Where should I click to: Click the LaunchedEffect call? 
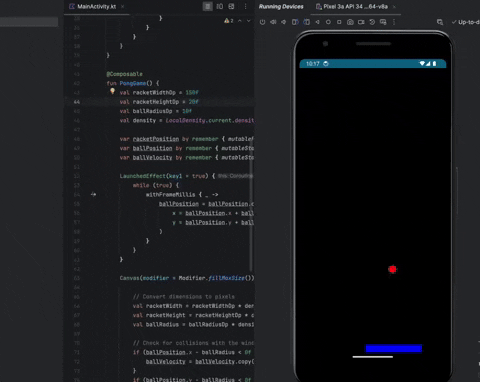click(143, 176)
